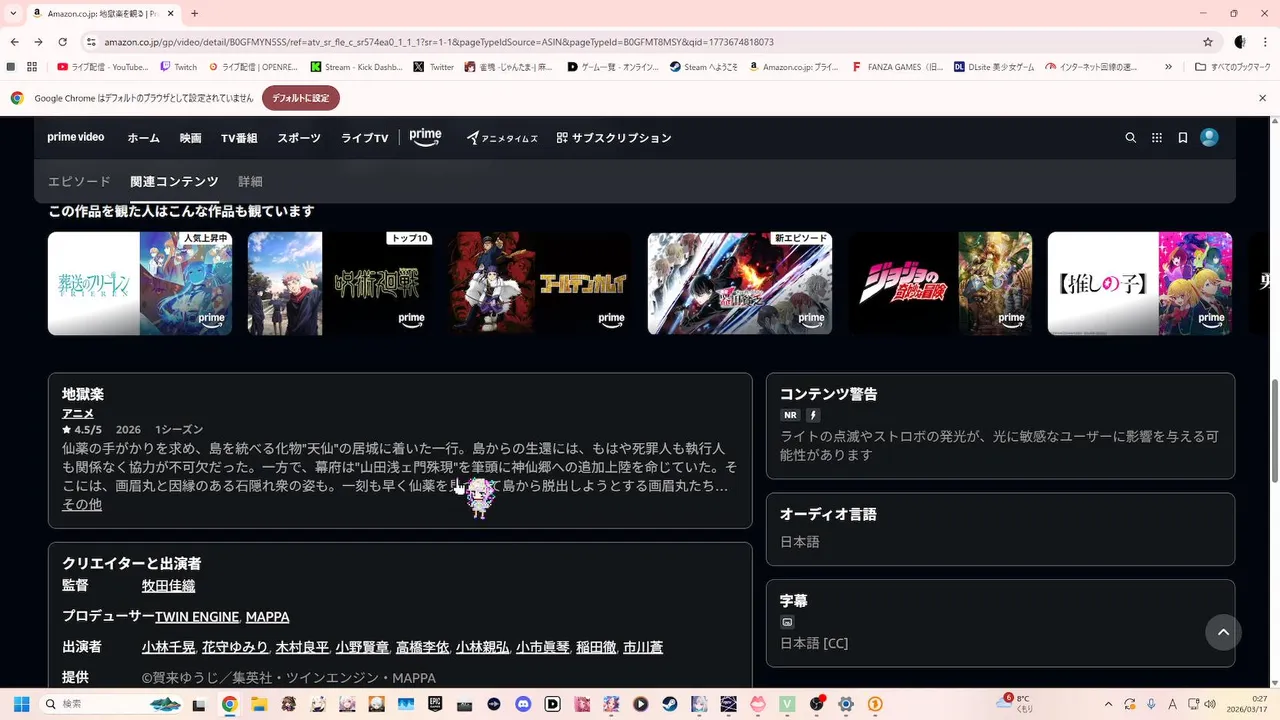This screenshot has width=1280, height=720.
Task: Click the Windows Start button
Action: tap(21, 704)
